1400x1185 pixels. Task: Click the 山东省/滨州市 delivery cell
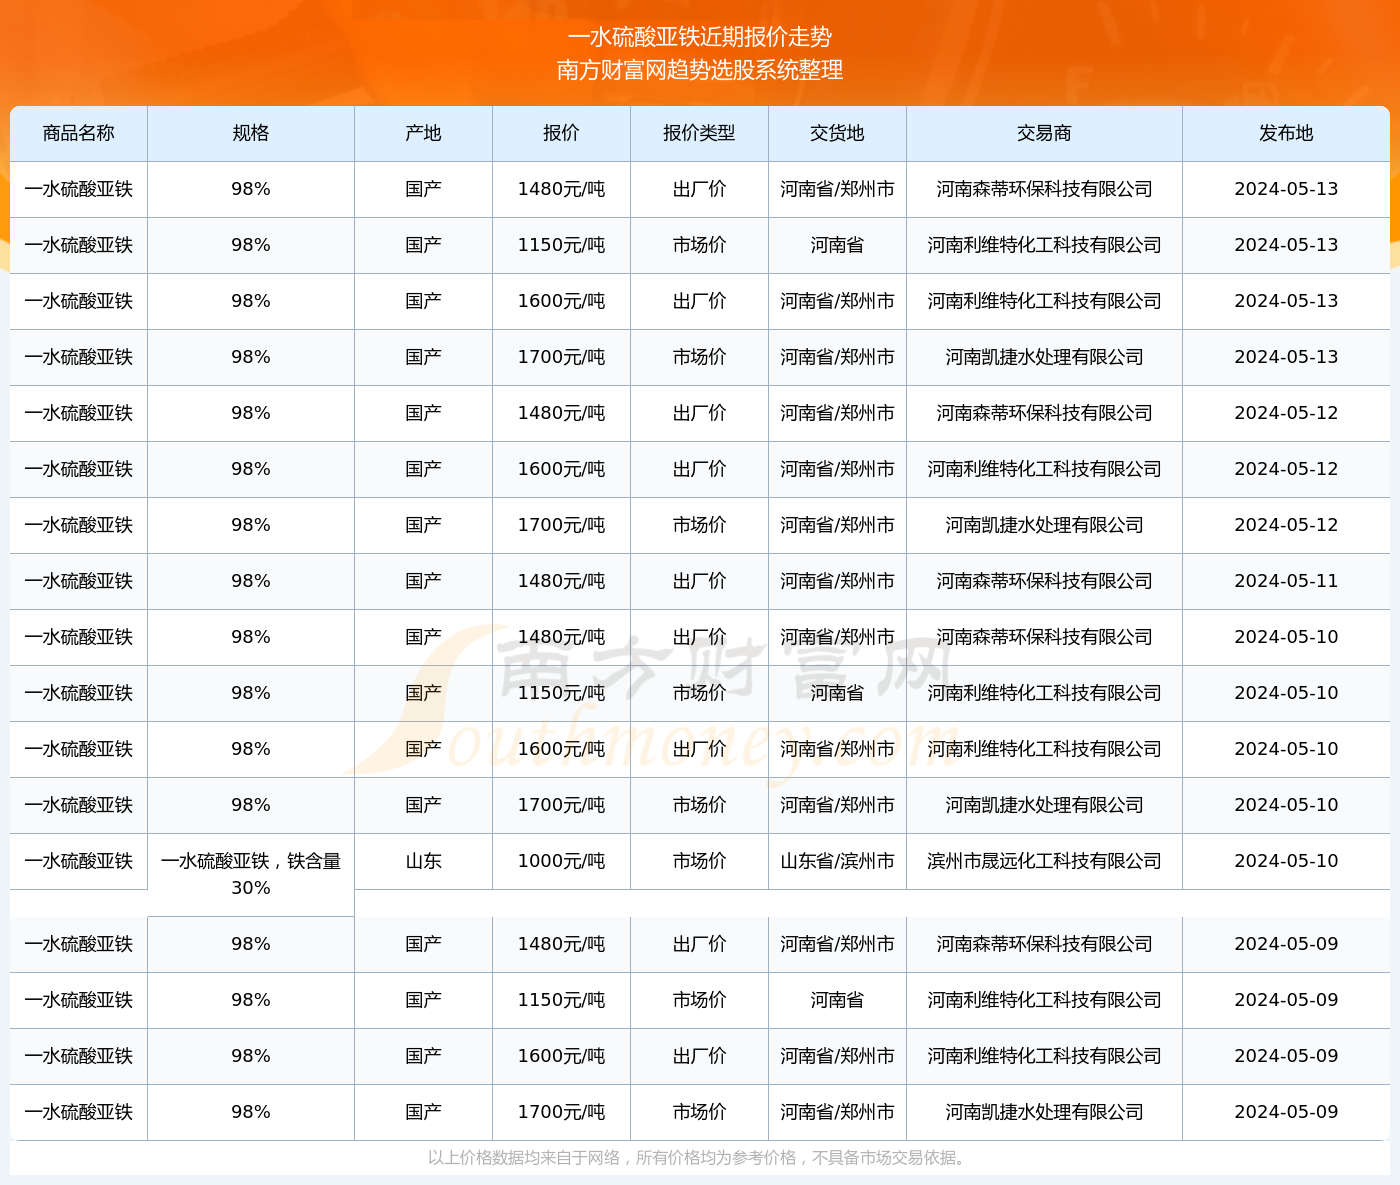837,861
